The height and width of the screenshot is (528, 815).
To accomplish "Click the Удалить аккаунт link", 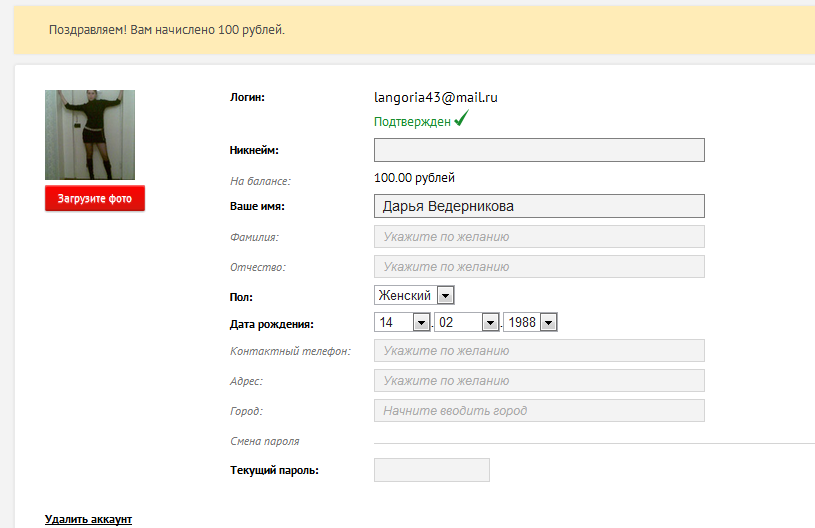I will pyautogui.click(x=88, y=519).
